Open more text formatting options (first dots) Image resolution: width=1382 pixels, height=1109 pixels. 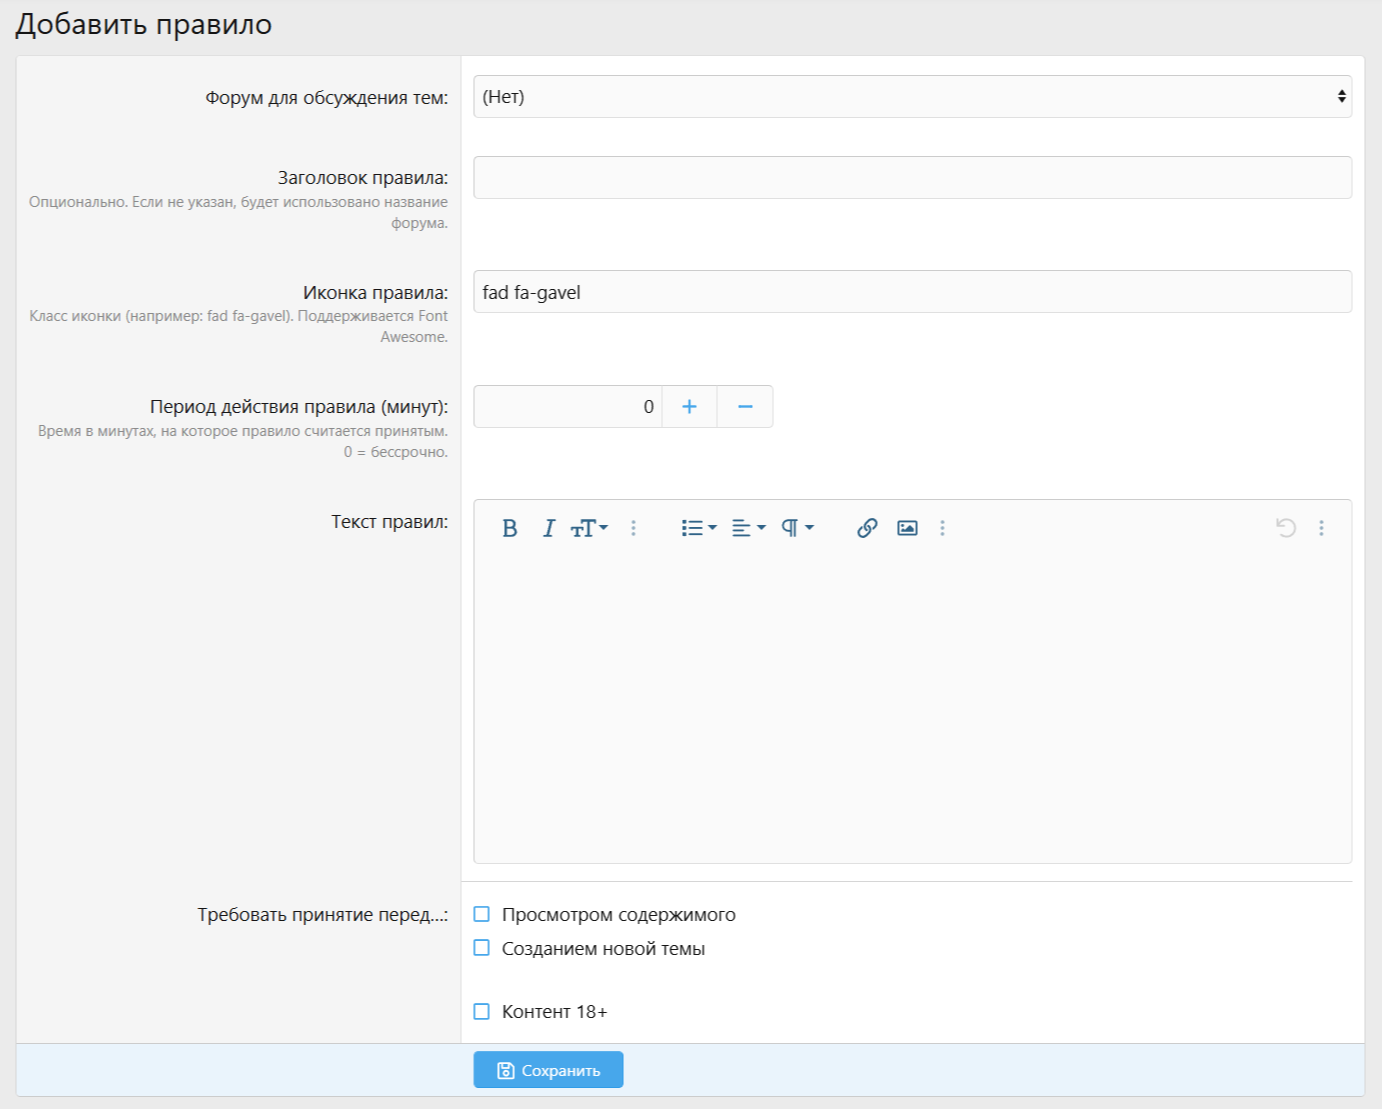coord(633,528)
